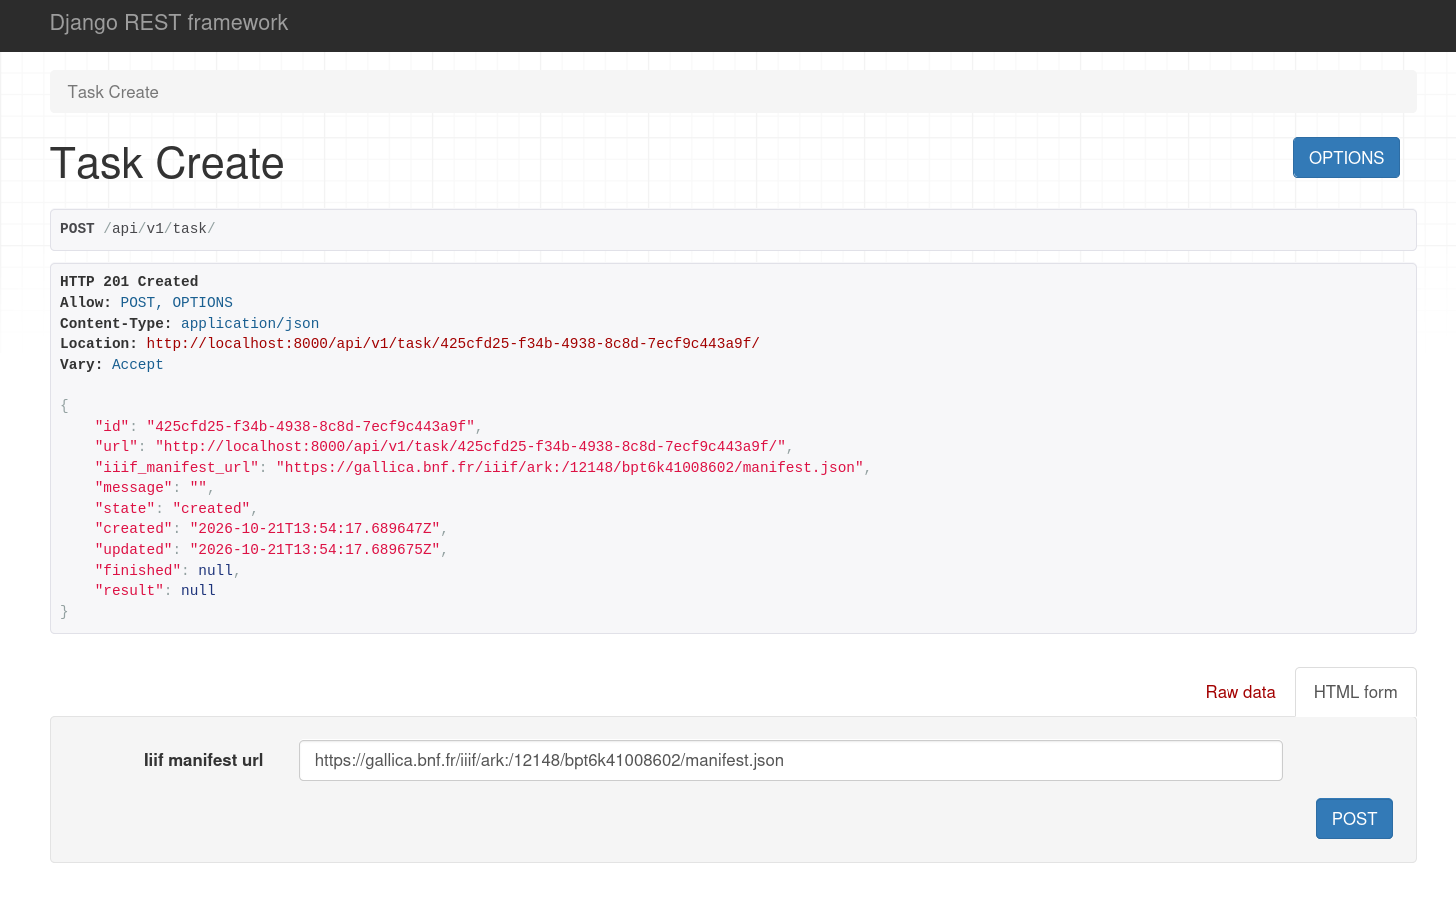The image size is (1456, 907).
Task: Click the created timestamp 2026-10-21T13:54:17.689647Z
Action: click(315, 528)
